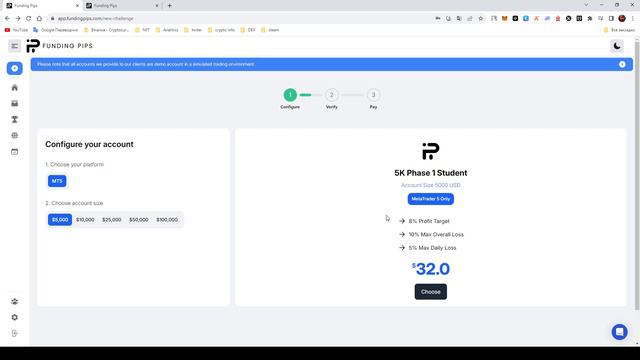This screenshot has height=360, width=640.
Task: Select the $25,000 account size
Action: [x=112, y=220]
